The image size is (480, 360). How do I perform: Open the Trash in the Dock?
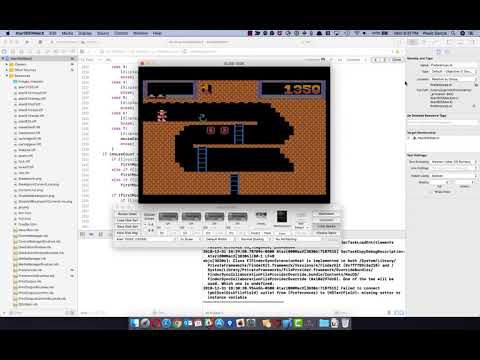(x=345, y=323)
